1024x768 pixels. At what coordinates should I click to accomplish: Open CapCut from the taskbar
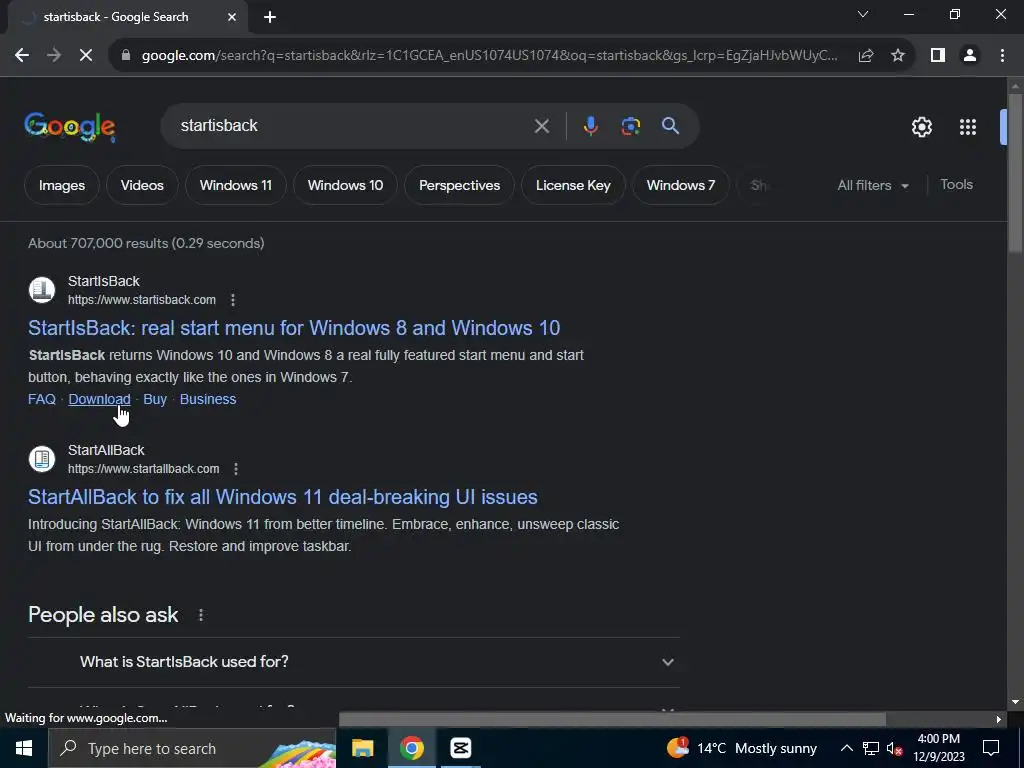click(x=460, y=748)
